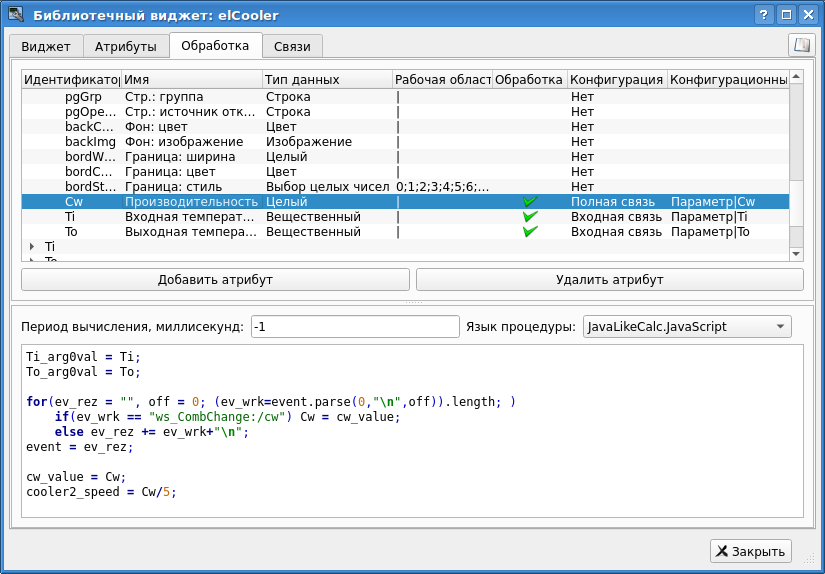Open the Связи tab
The height and width of the screenshot is (574, 825).
click(x=292, y=46)
